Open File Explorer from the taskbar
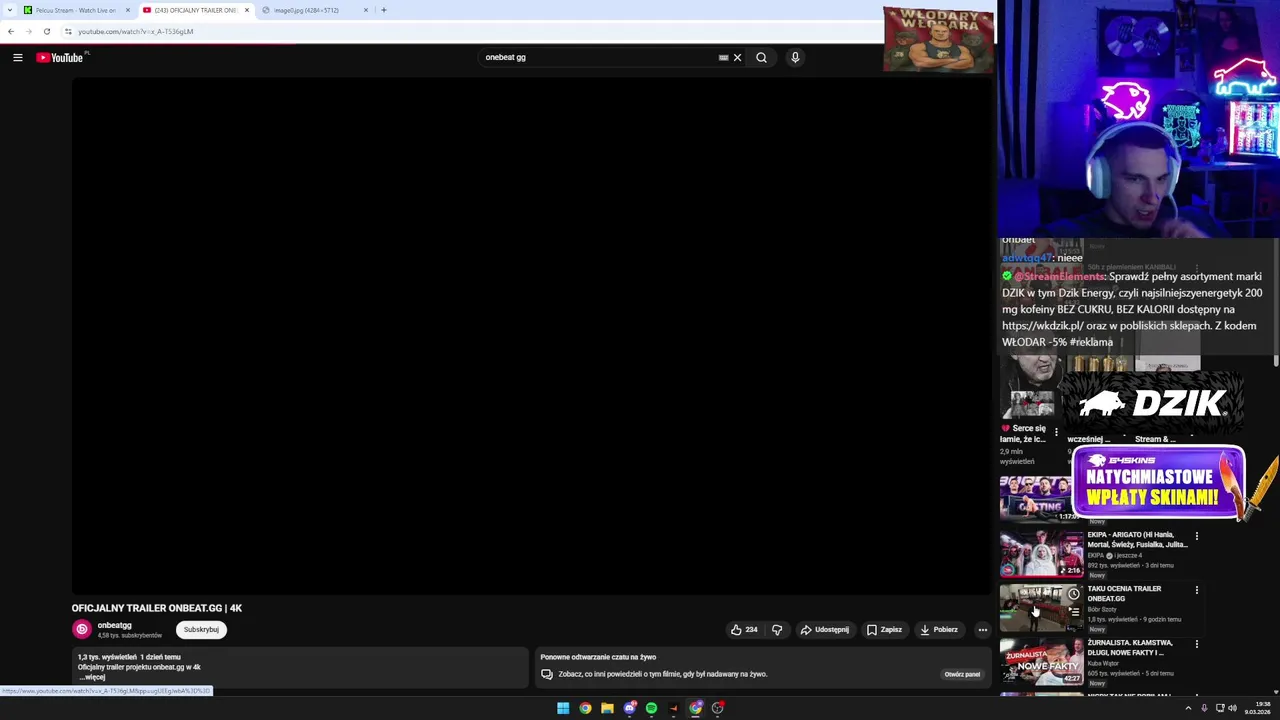This screenshot has width=1280, height=720. point(607,708)
